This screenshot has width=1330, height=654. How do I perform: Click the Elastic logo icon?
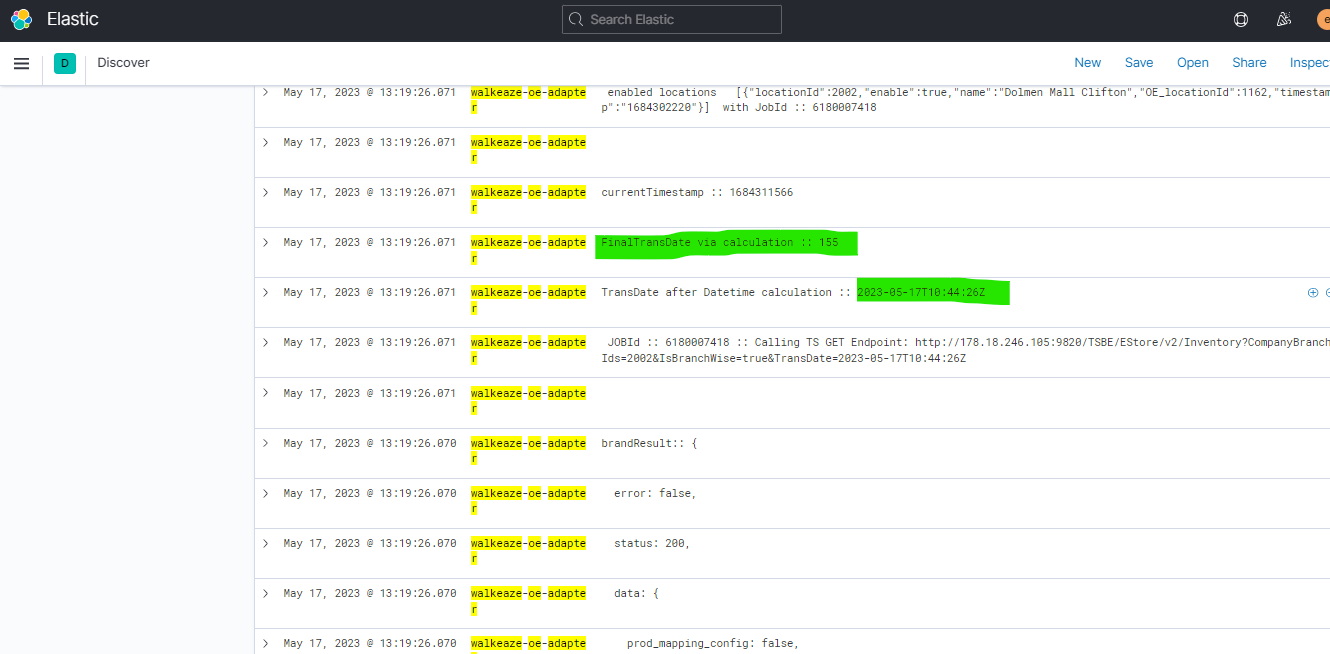click(x=22, y=19)
